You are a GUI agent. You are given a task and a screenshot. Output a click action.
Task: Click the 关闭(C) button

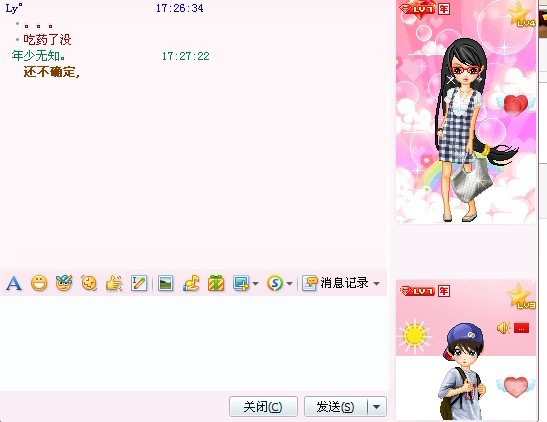[x=263, y=407]
